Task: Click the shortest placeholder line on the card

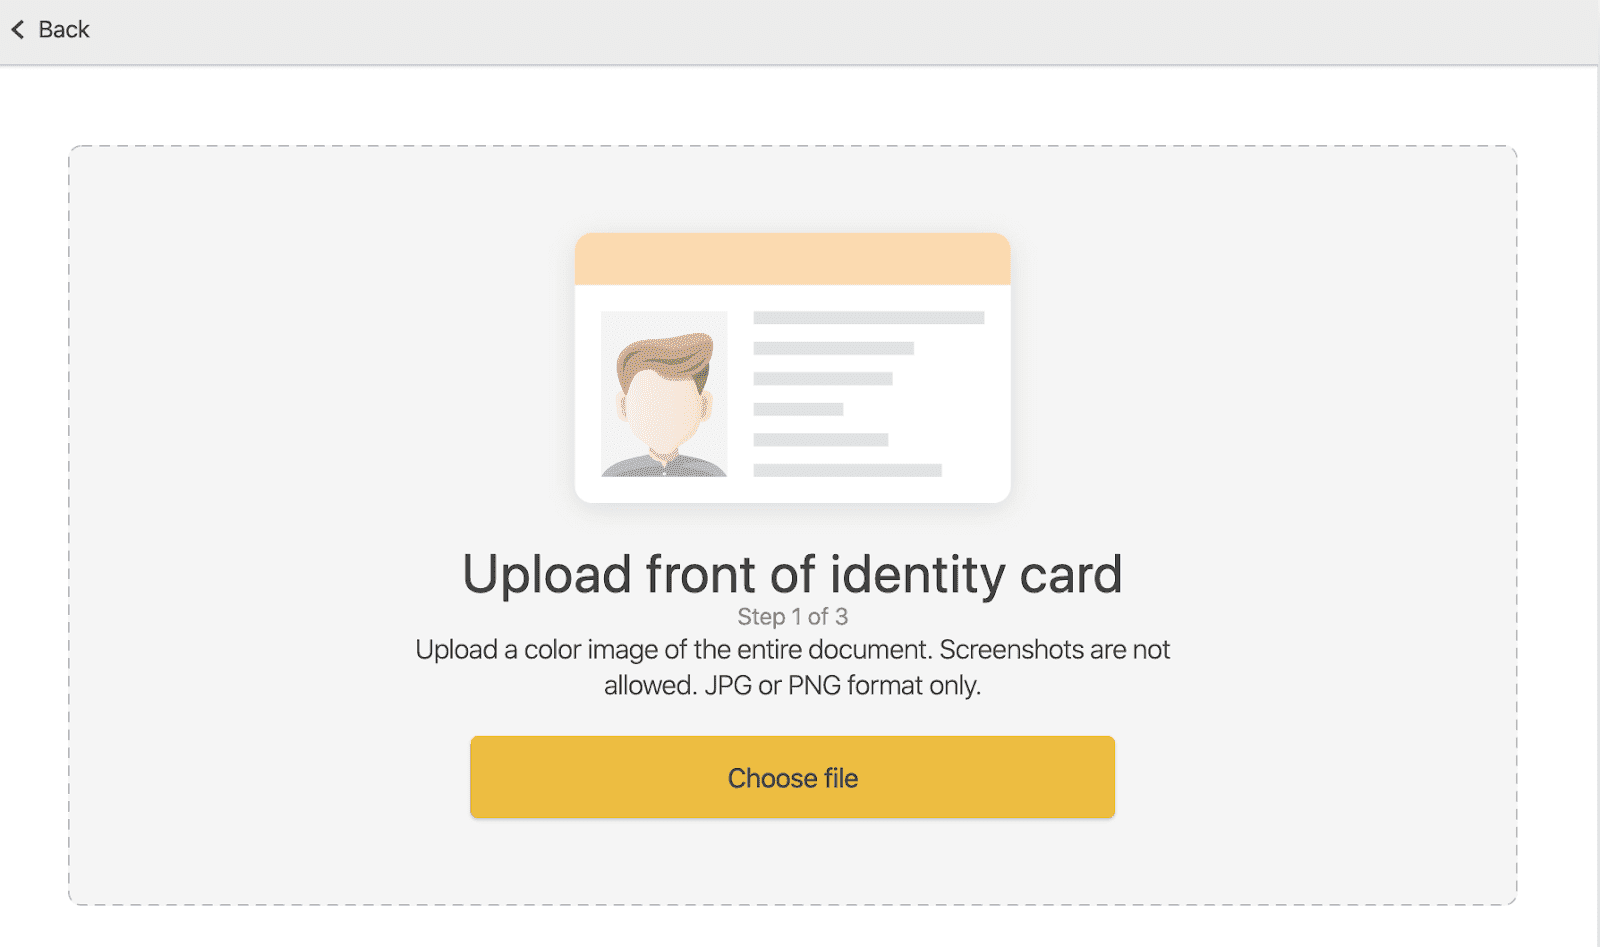Action: tap(798, 409)
